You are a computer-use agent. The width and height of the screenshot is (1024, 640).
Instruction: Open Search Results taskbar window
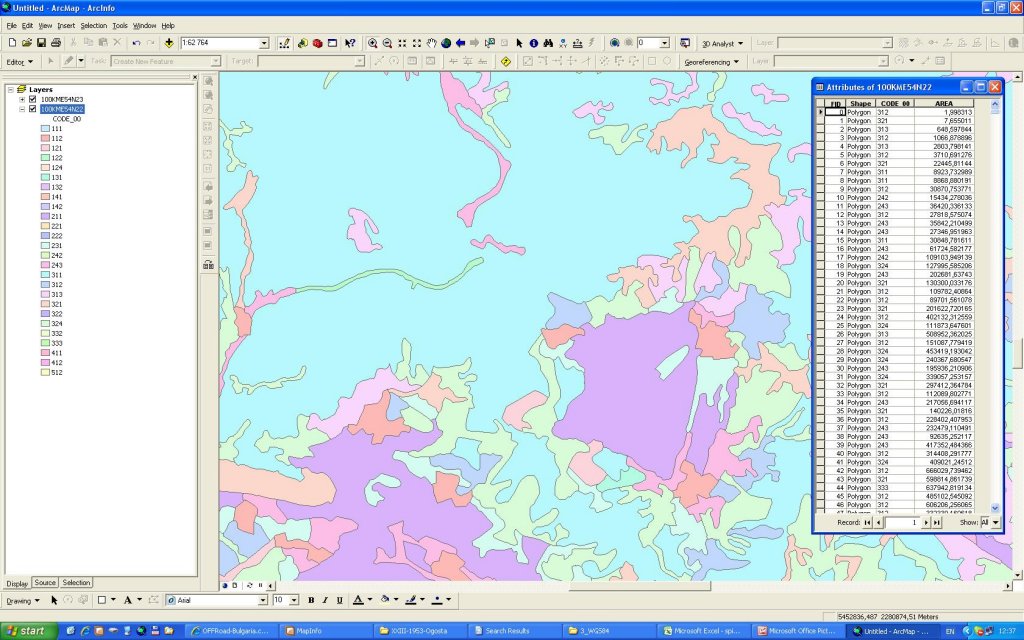tap(513, 631)
